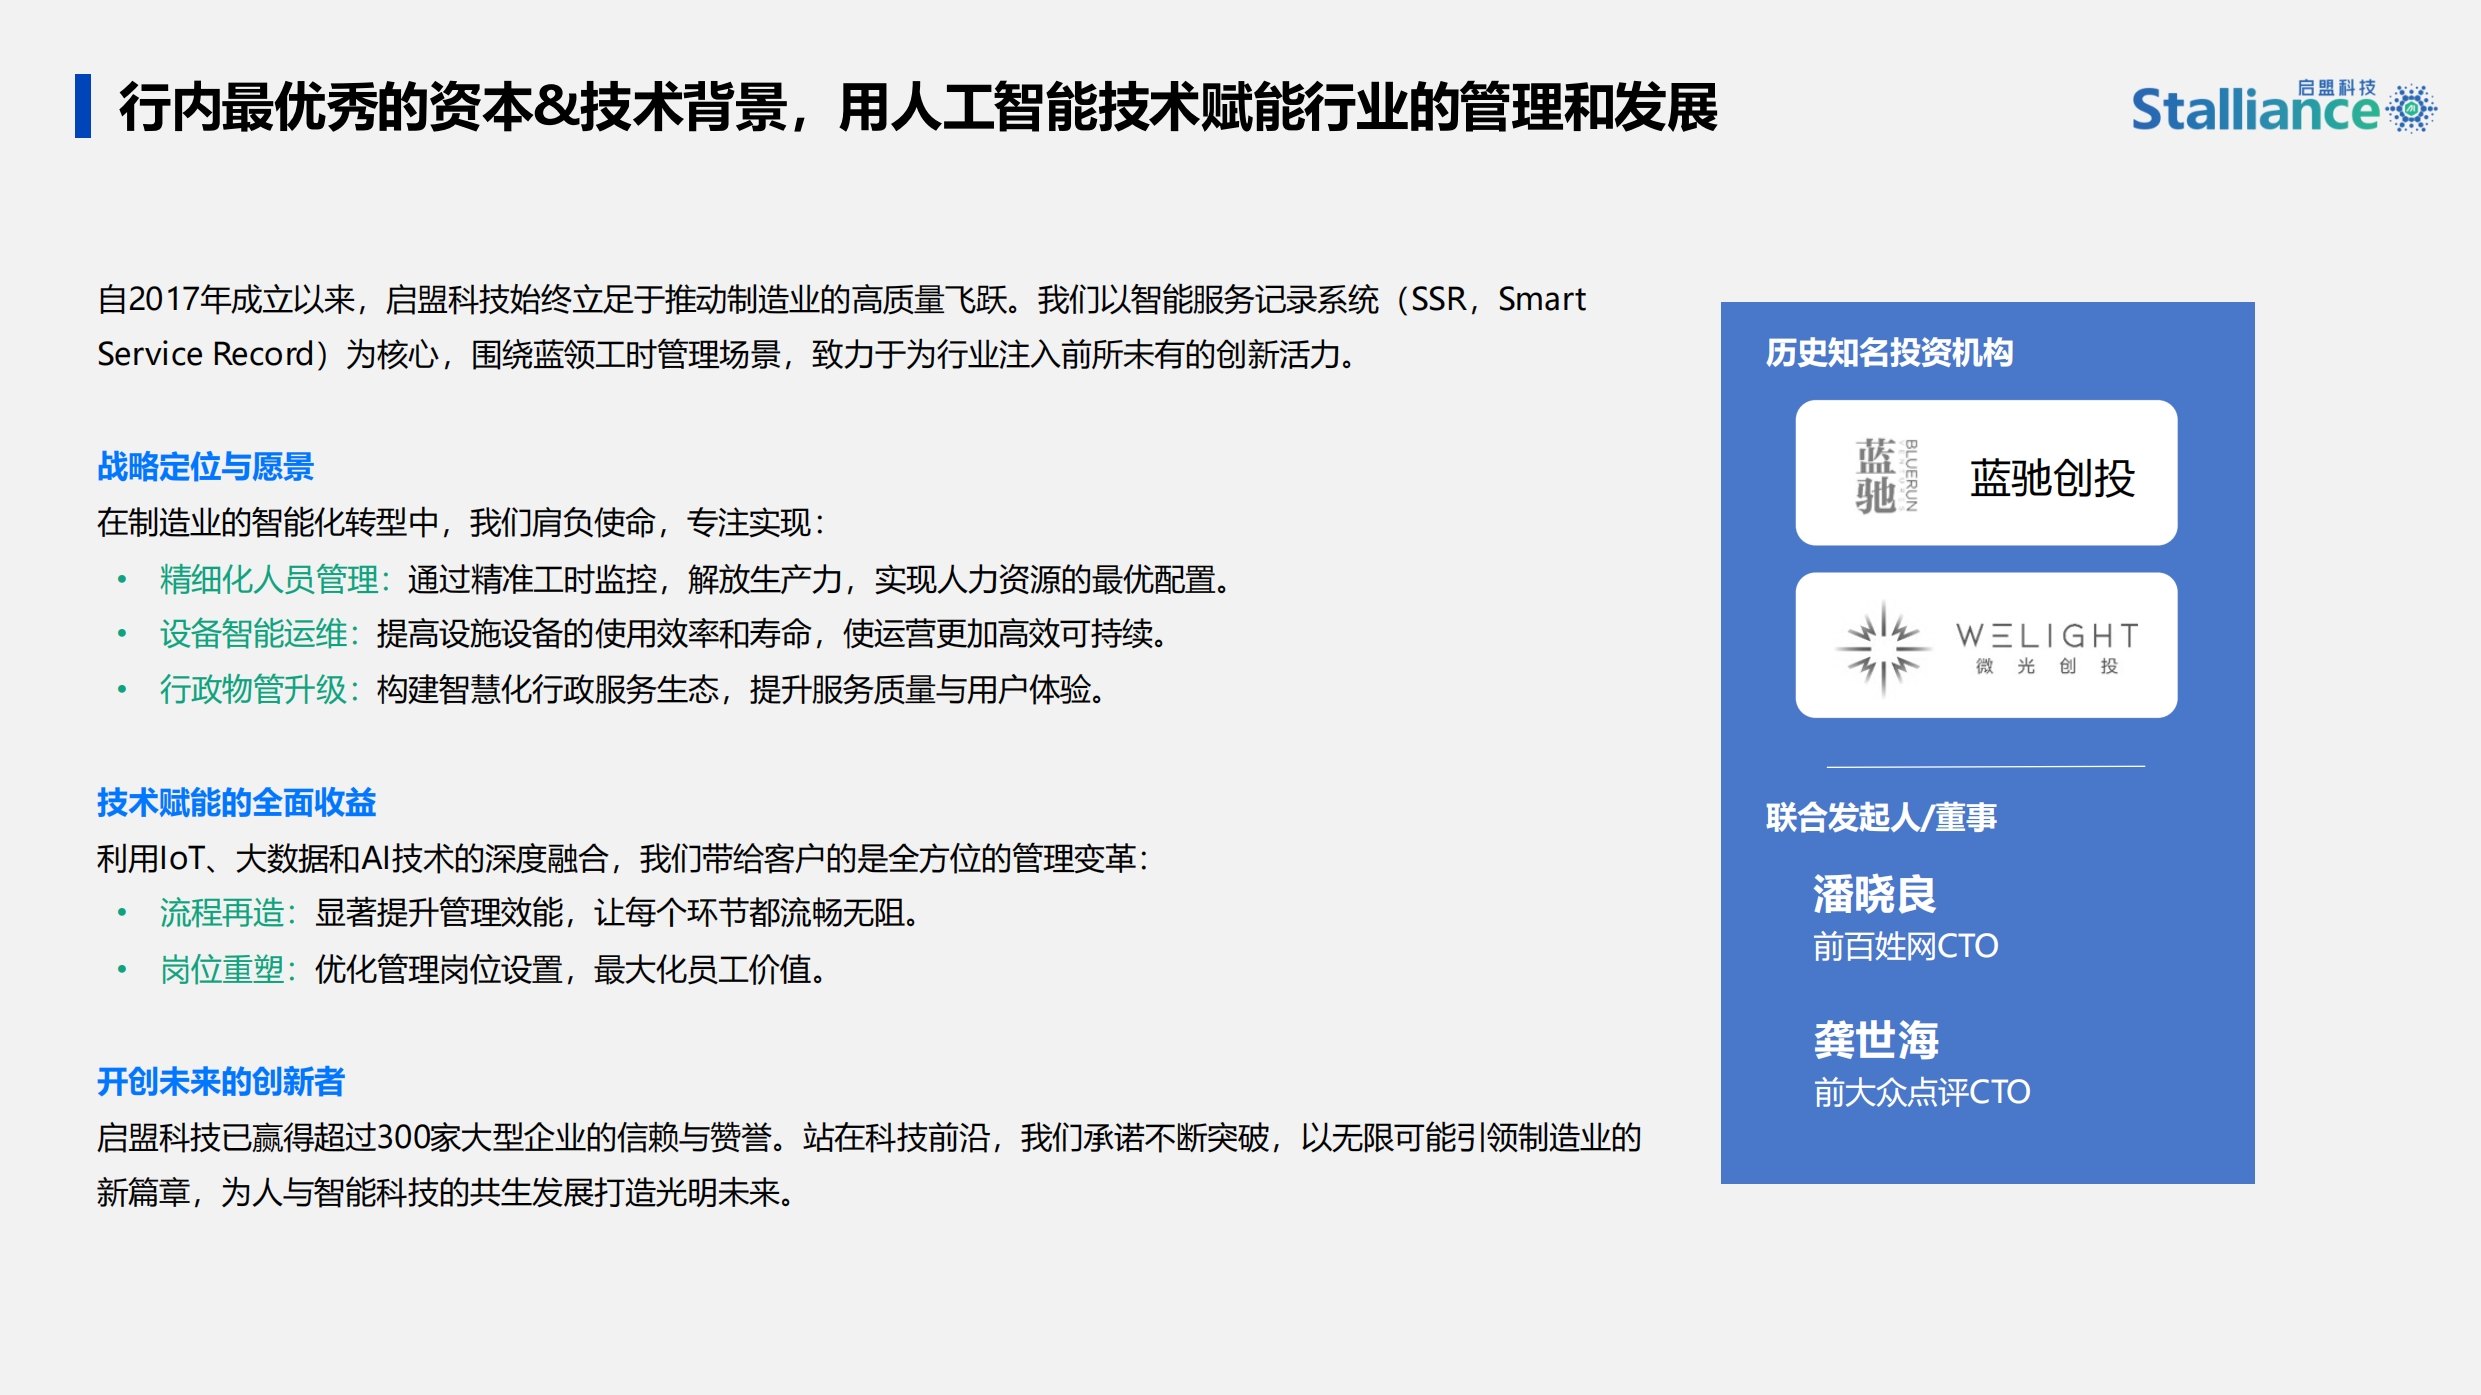The image size is (2481, 1395).
Task: Click the heading 联合发起人/董事
Action: click(1881, 817)
